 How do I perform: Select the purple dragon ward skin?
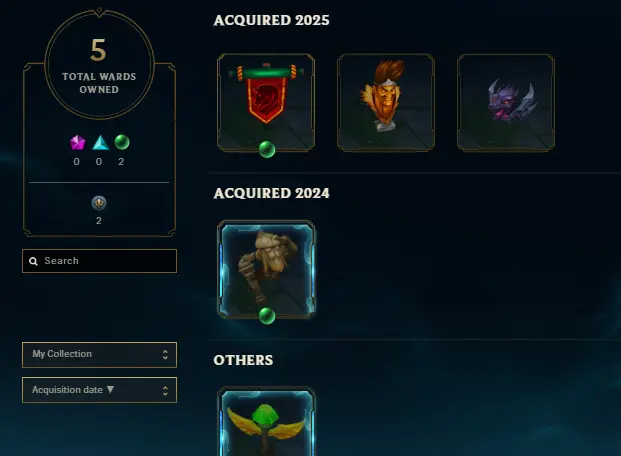(506, 102)
